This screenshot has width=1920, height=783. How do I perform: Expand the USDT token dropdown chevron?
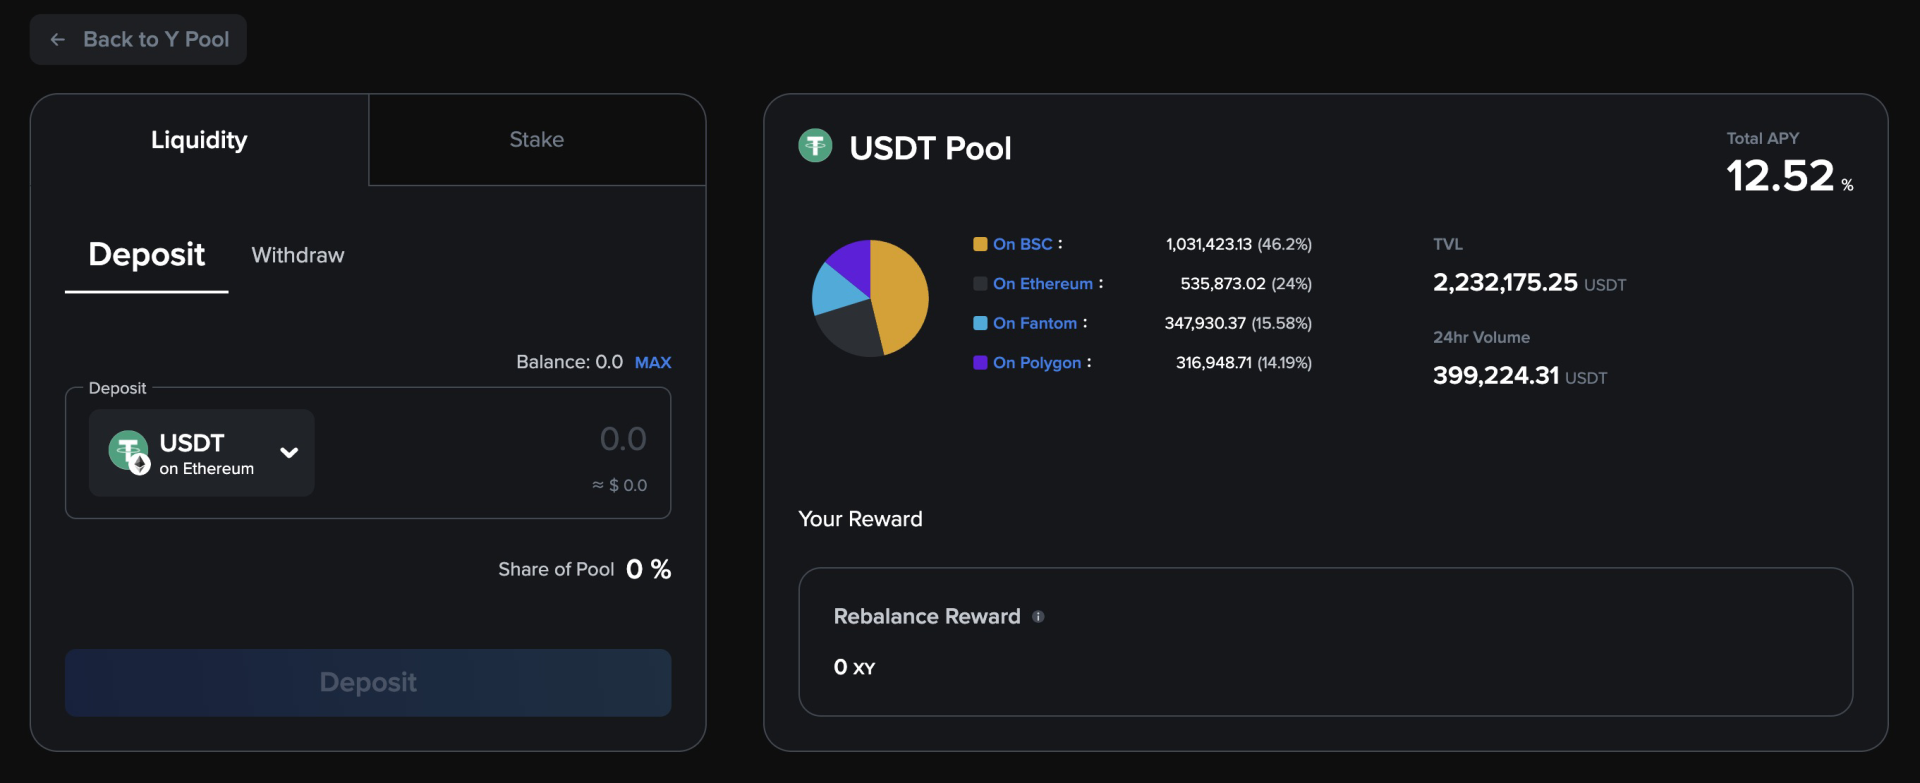(289, 453)
